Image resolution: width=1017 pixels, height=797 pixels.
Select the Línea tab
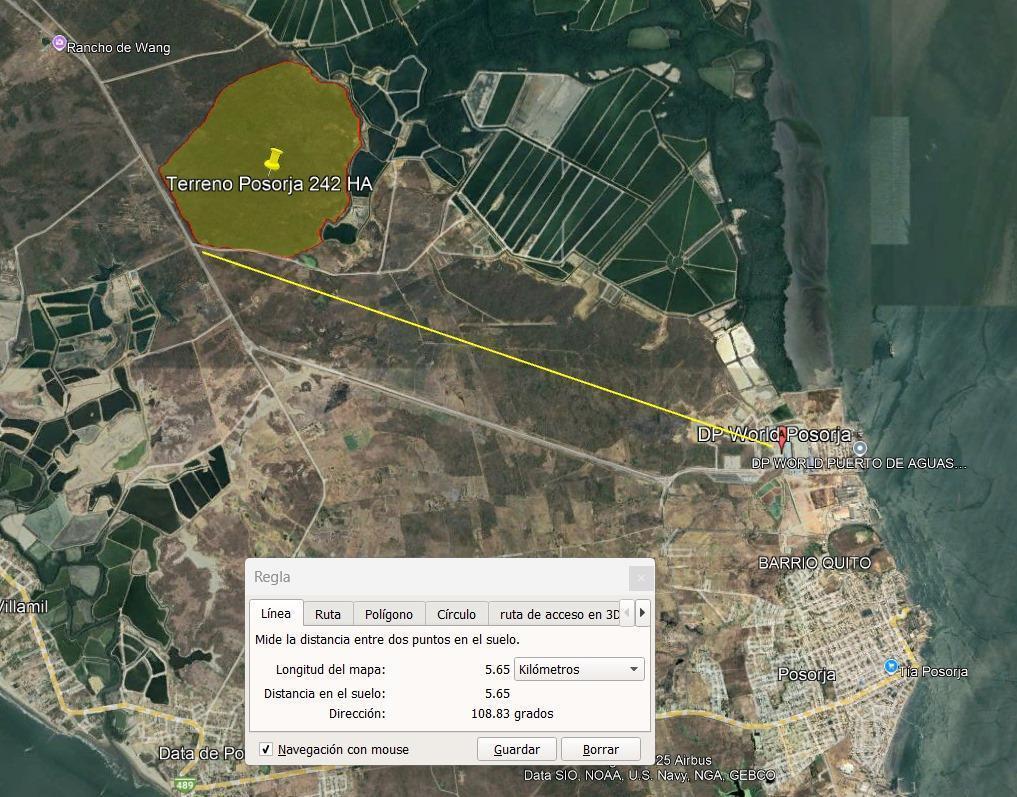276,613
